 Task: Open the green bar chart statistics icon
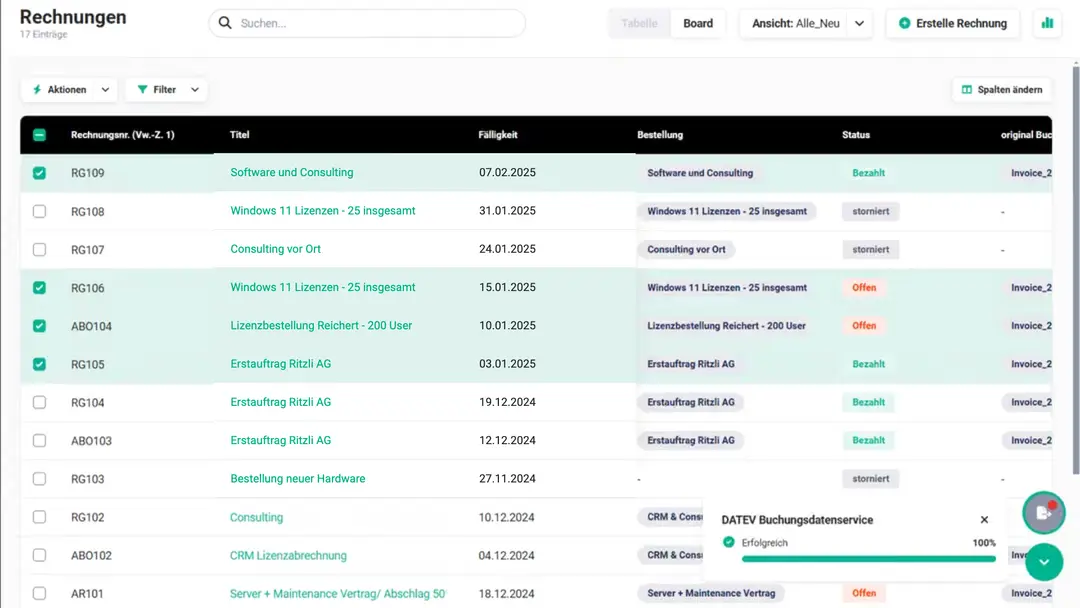point(1047,23)
